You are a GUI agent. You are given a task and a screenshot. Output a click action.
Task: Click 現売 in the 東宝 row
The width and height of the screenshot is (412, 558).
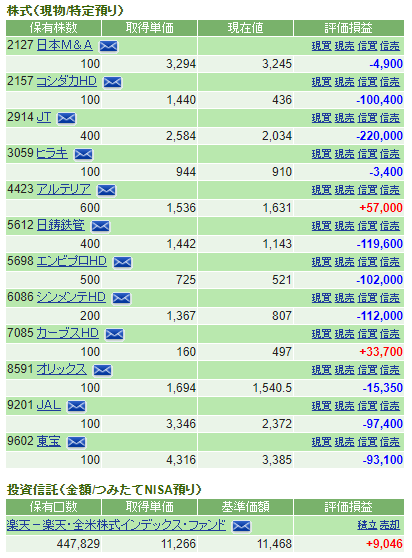pos(344,441)
